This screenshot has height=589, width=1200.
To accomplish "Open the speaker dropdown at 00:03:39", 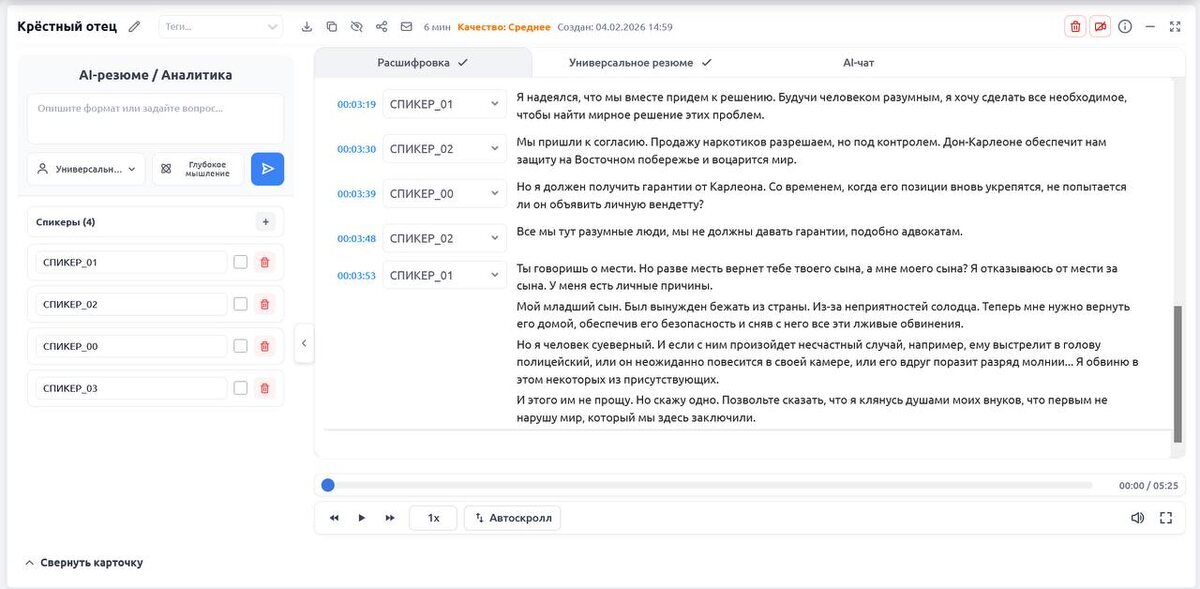I will coord(445,194).
